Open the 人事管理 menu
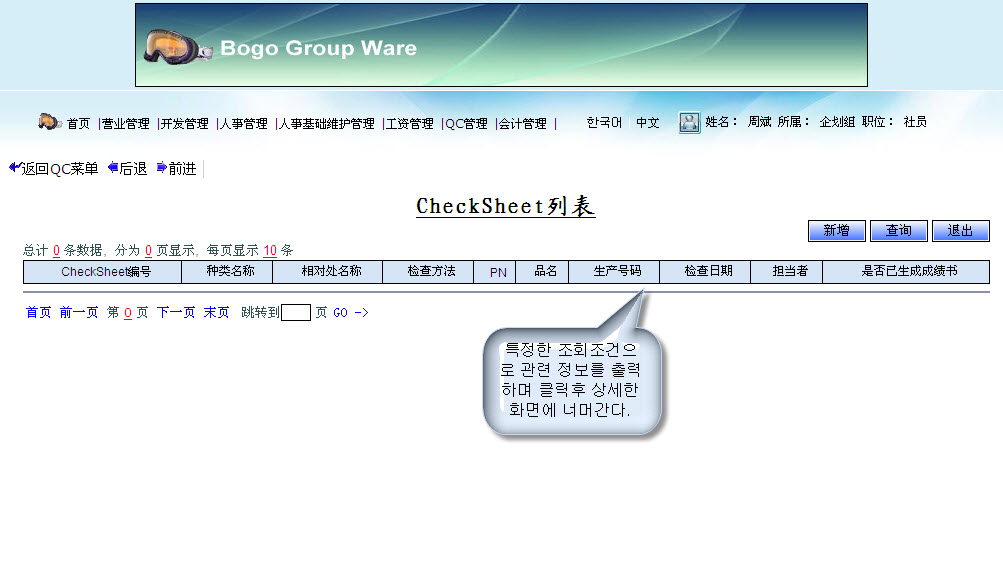Screen dimensions: 1003x570 243,123
